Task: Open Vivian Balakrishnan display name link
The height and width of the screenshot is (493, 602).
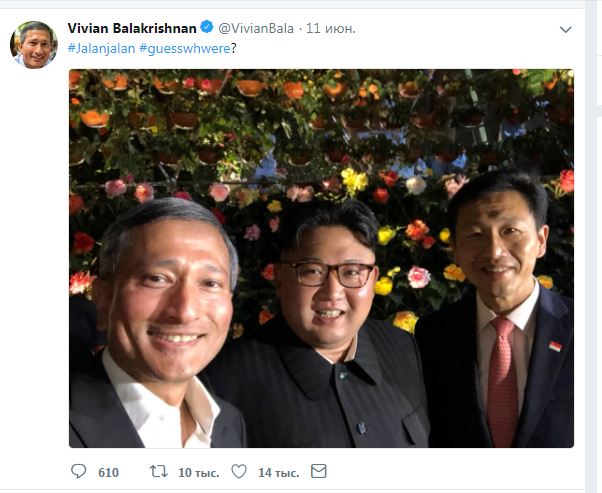Action: (131, 28)
